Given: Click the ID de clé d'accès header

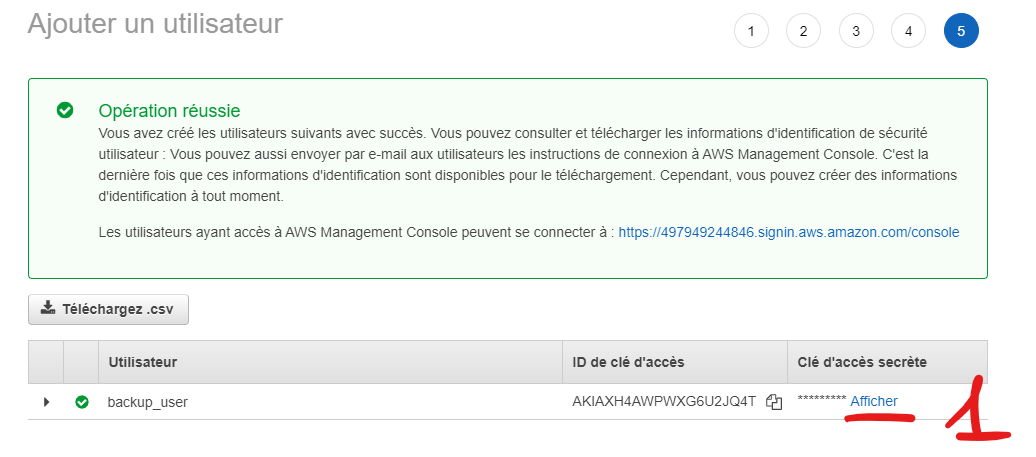Looking at the screenshot, I should pos(628,362).
